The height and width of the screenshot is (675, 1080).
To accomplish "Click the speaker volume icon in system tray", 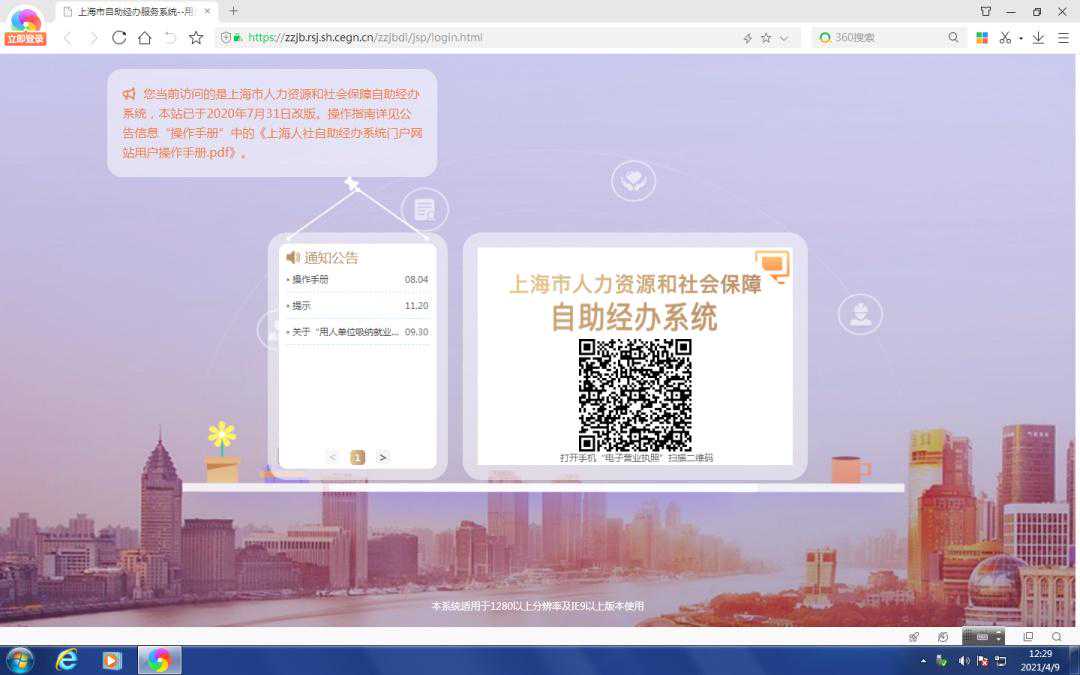I will tap(964, 661).
